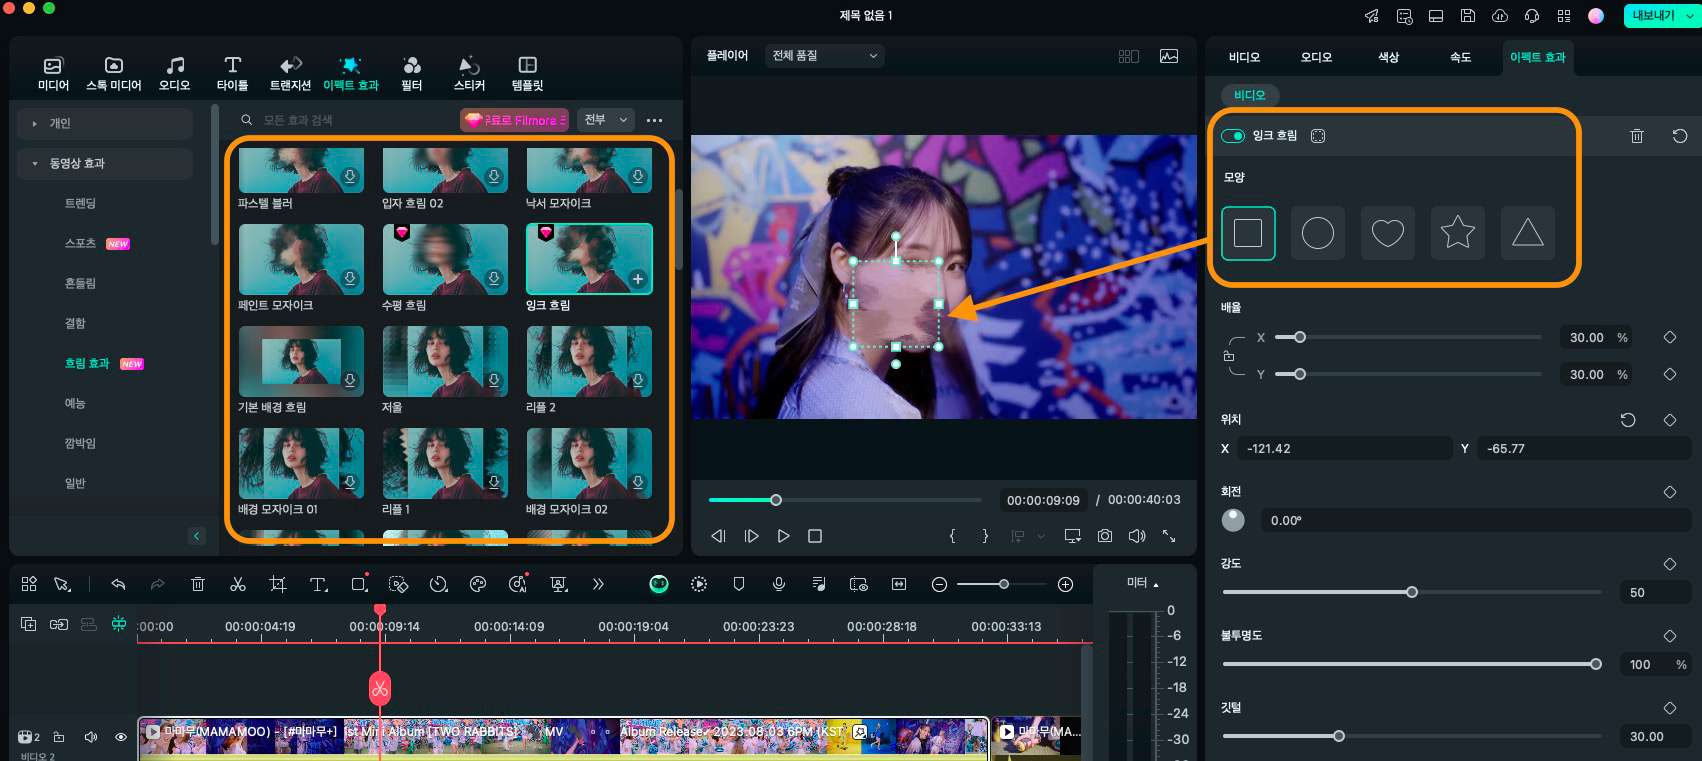1702x761 pixels.
Task: Stop the preview playback
Action: [x=815, y=536]
